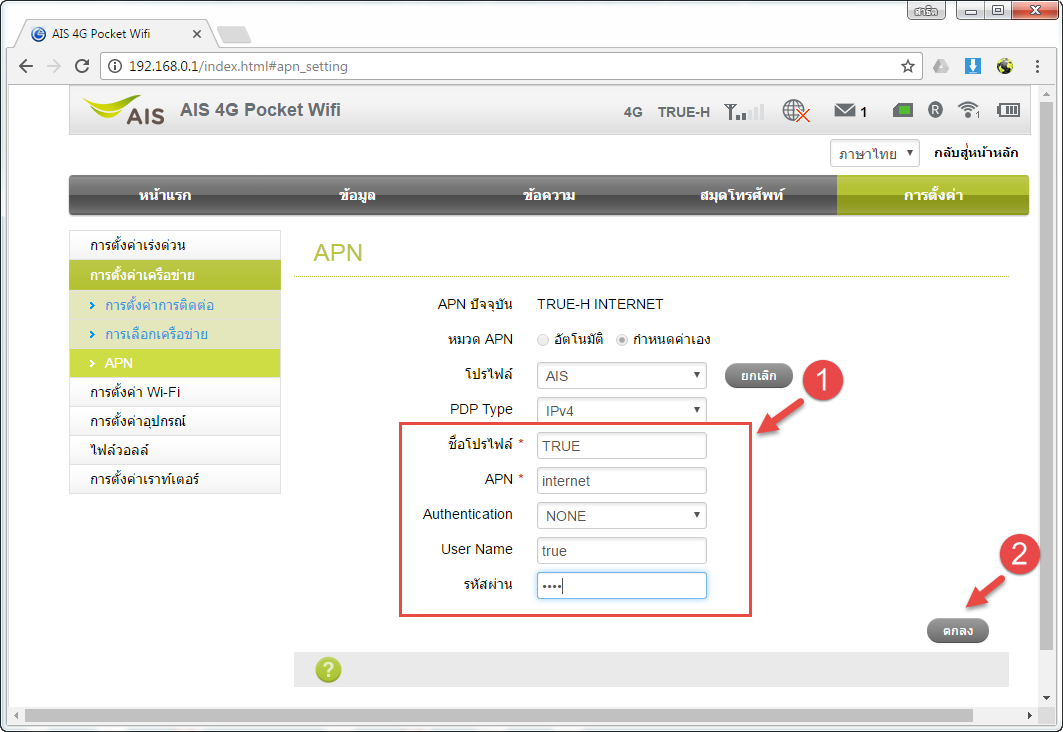This screenshot has height=732, width=1063.
Task: Open the Chrome three-dot menu
Action: (x=1037, y=66)
